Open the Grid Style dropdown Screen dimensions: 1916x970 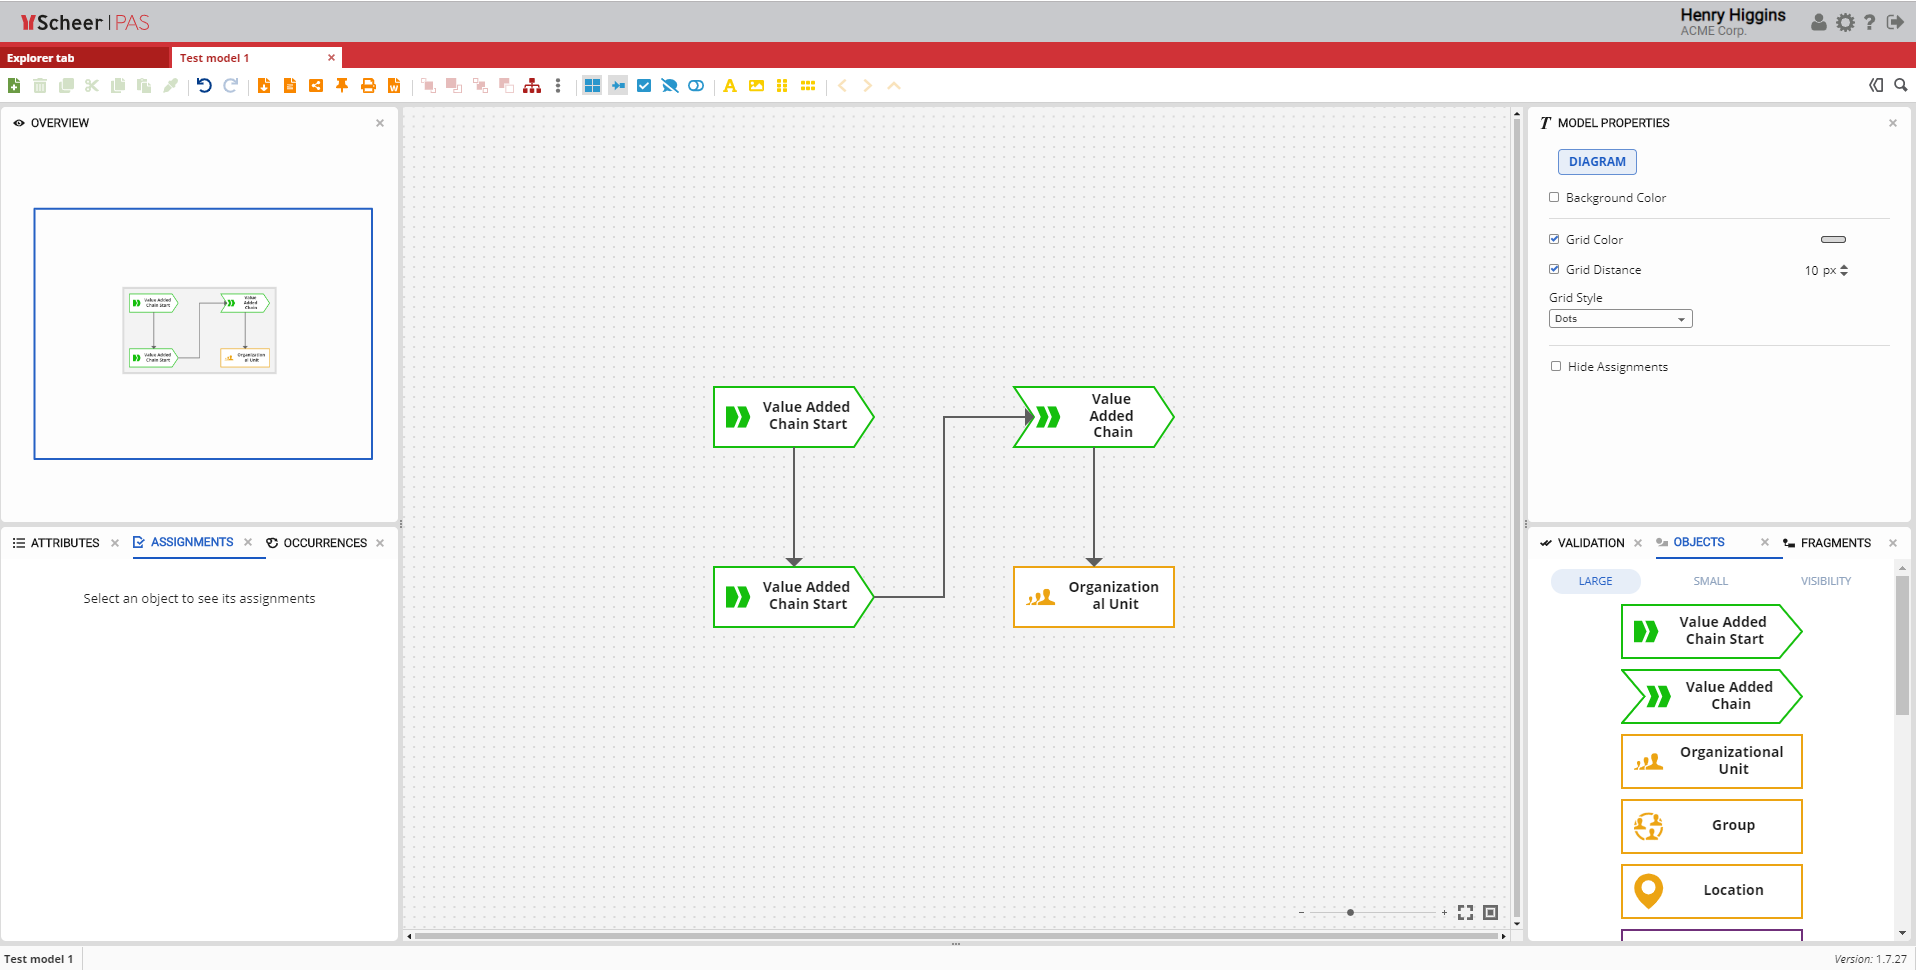pyautogui.click(x=1620, y=319)
